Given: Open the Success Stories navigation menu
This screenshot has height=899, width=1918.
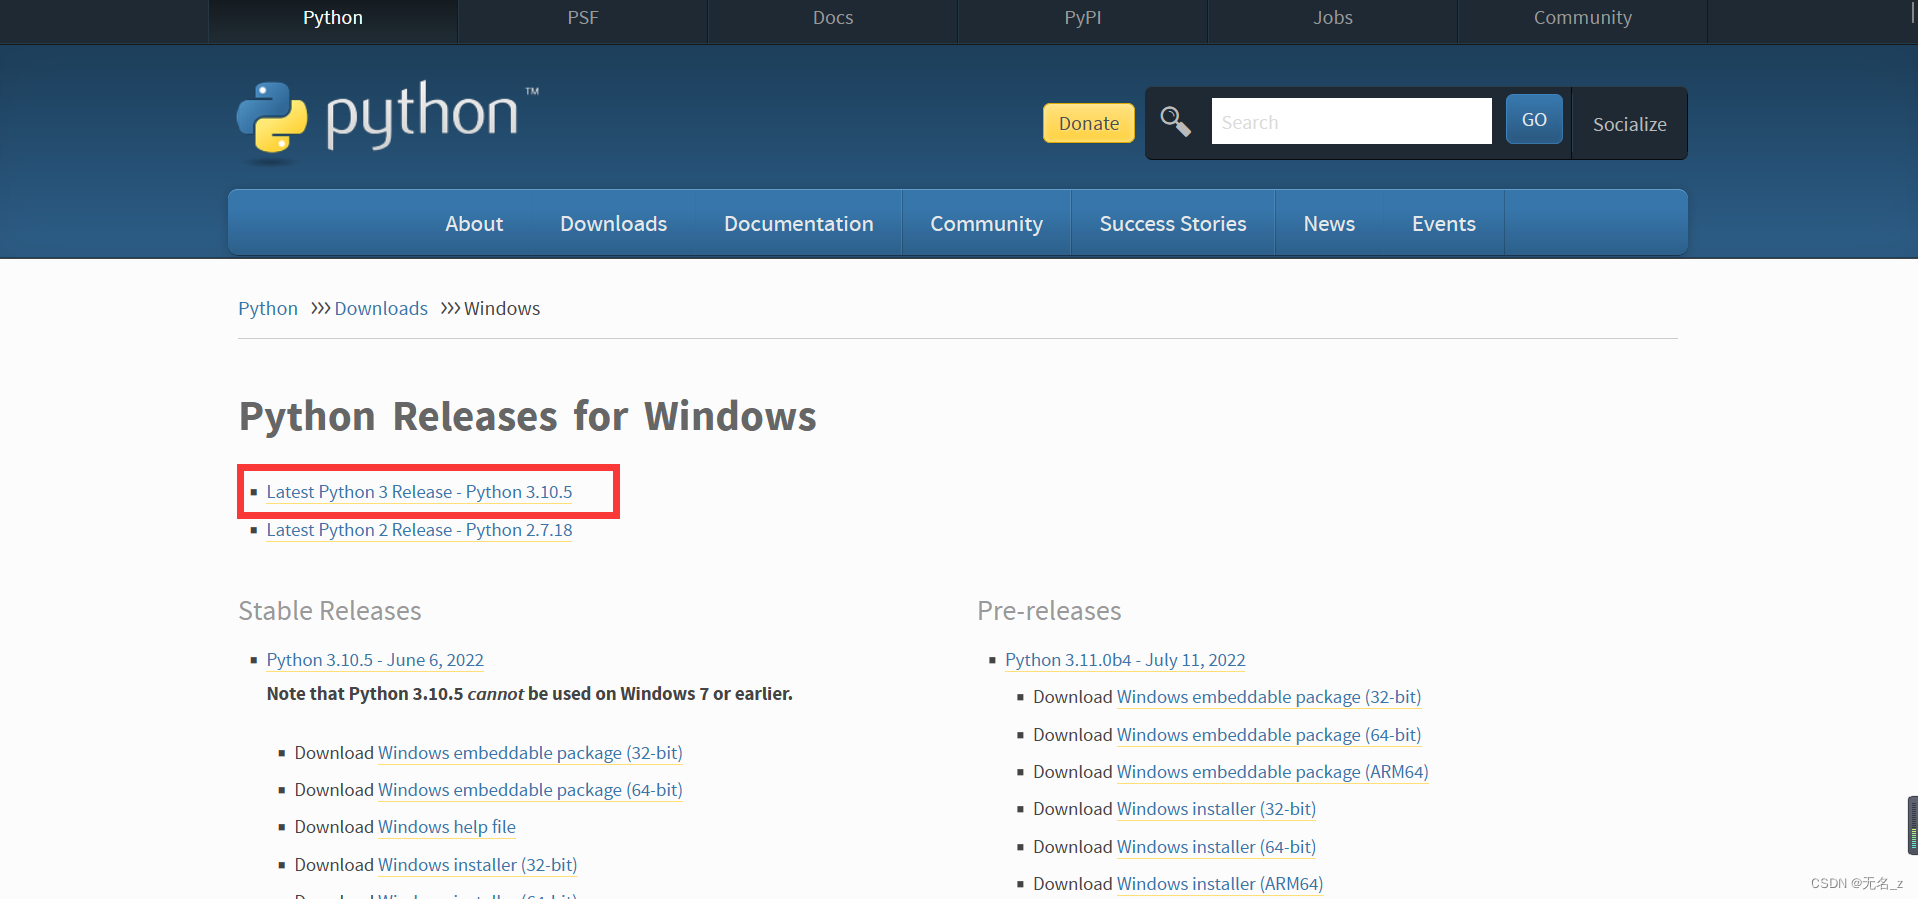Looking at the screenshot, I should 1173,224.
